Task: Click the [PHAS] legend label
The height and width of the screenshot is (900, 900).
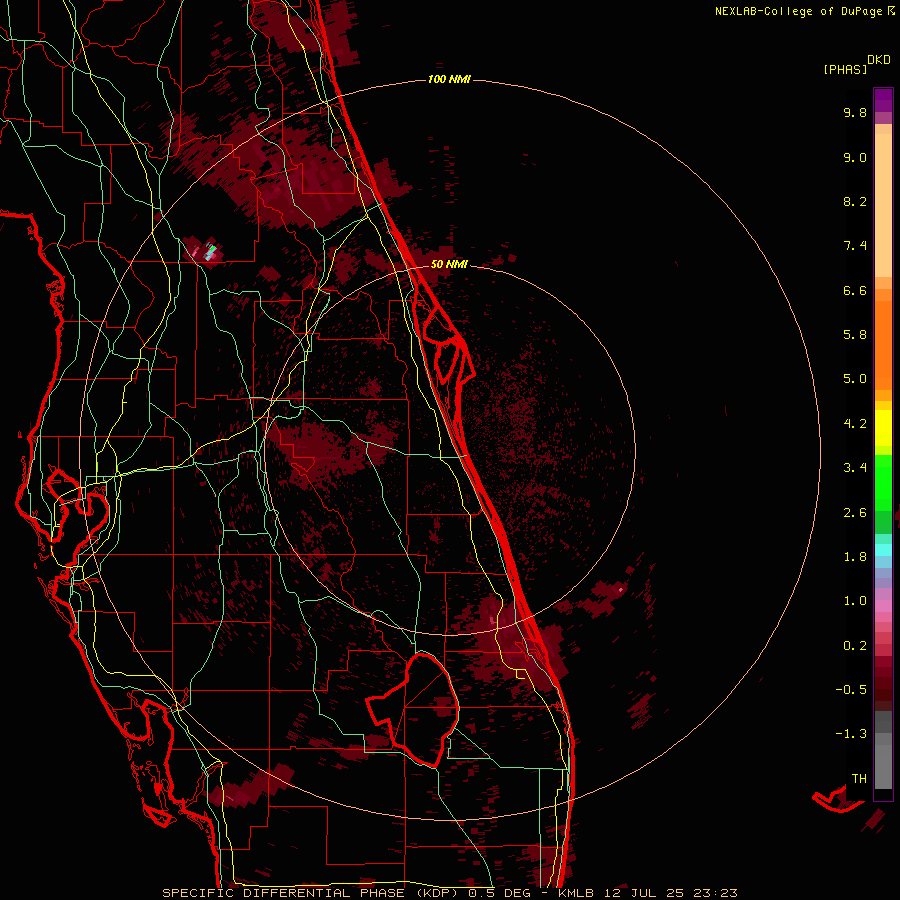Action: 845,69
